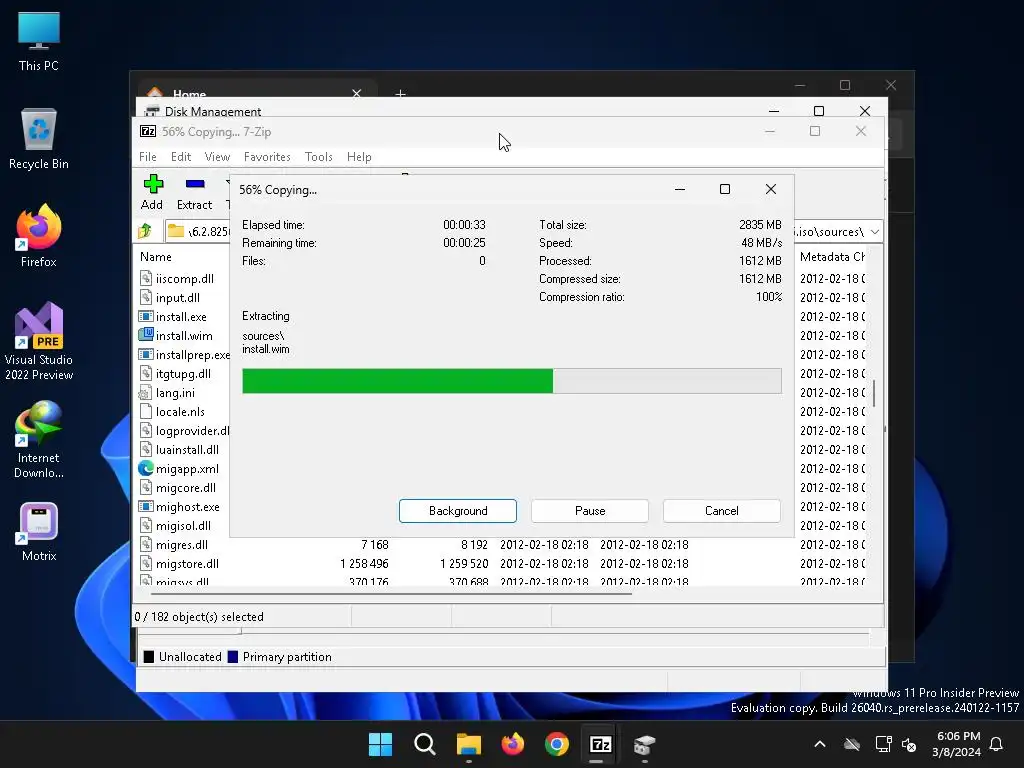
Task: Select the itgtupg.dll file row
Action: (x=184, y=374)
